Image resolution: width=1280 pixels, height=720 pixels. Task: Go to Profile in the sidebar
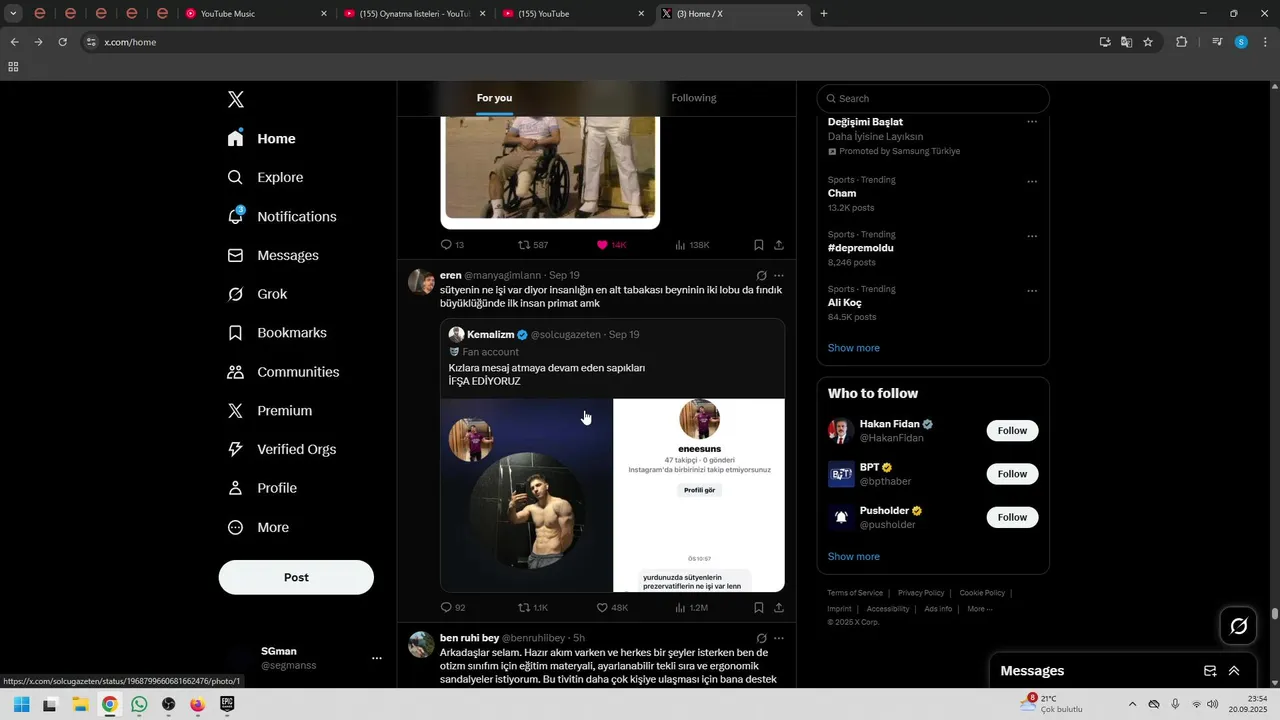tap(262, 488)
